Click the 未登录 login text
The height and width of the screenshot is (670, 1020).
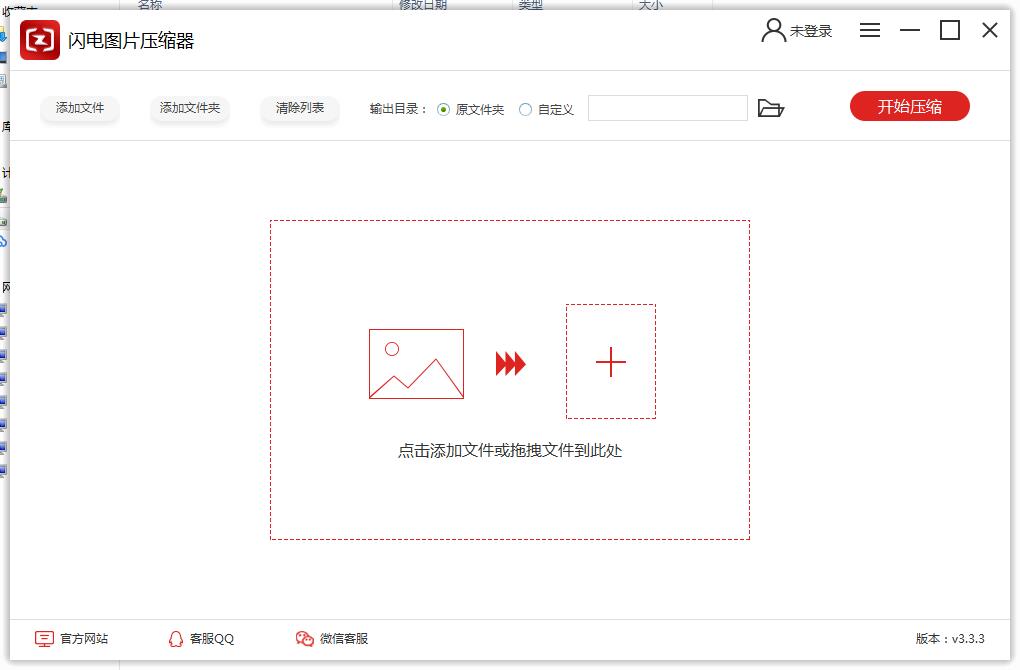click(x=811, y=31)
